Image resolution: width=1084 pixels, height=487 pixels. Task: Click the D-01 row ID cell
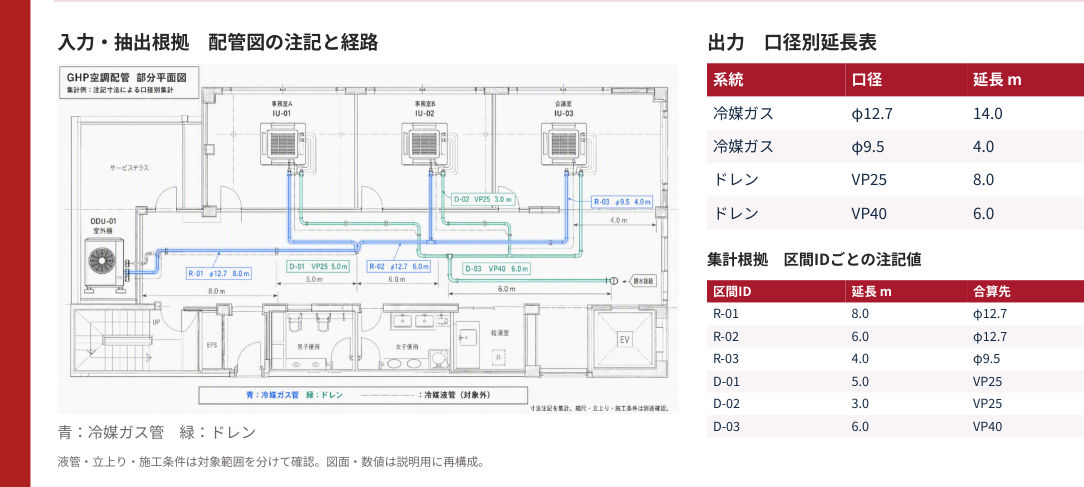726,381
